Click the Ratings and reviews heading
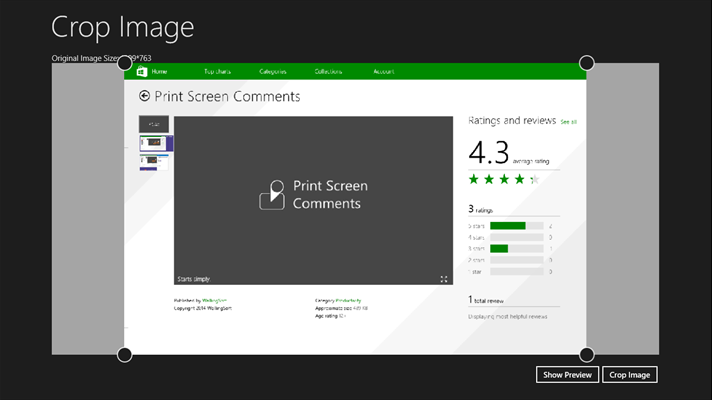This screenshot has height=400, width=712. pyautogui.click(x=512, y=120)
